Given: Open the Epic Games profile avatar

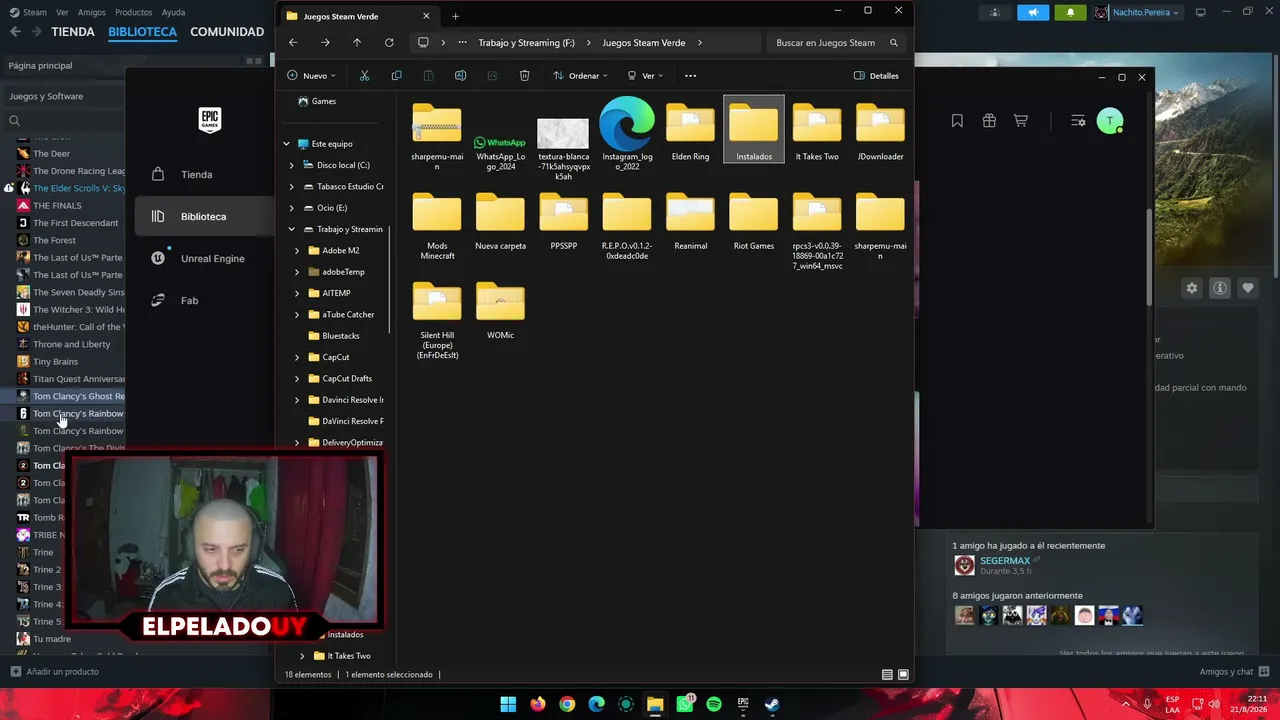Looking at the screenshot, I should [1110, 121].
